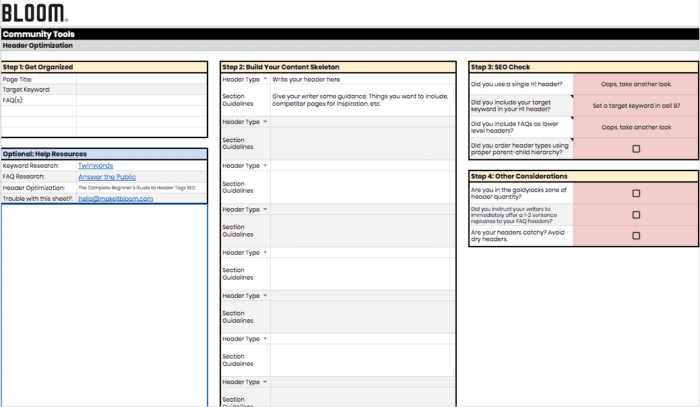Check the proper parent-child hierarchy checkbox
Screen dimensions: 700x407
(636, 149)
